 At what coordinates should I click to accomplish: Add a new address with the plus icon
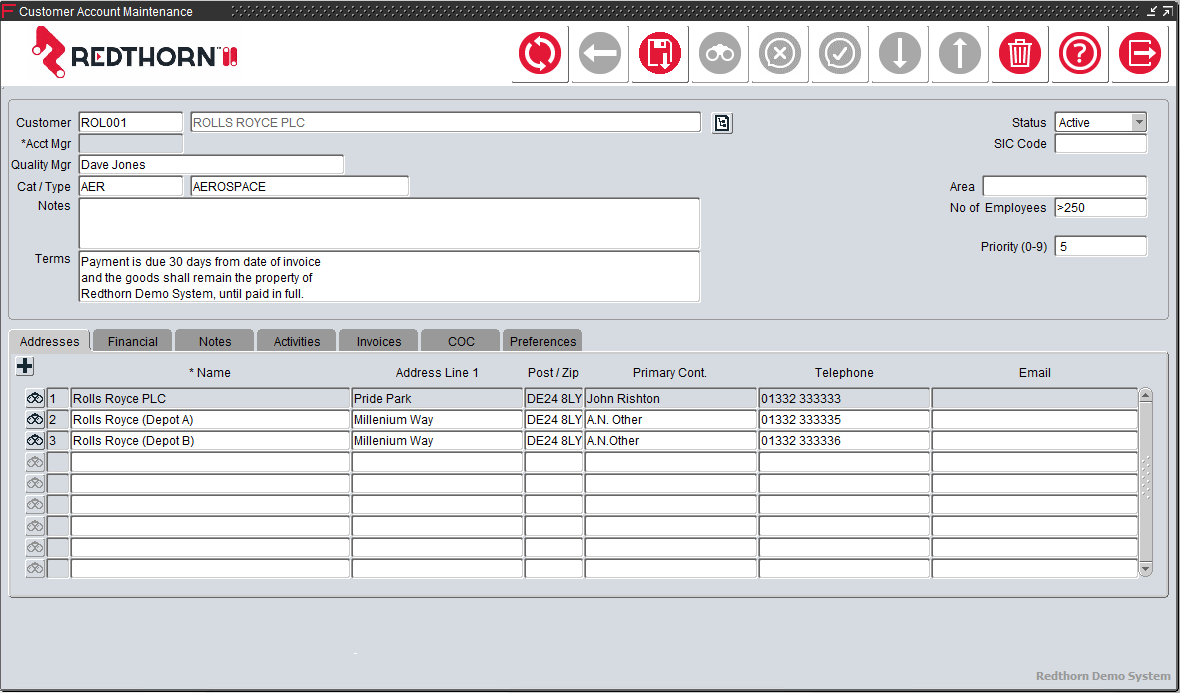click(24, 366)
